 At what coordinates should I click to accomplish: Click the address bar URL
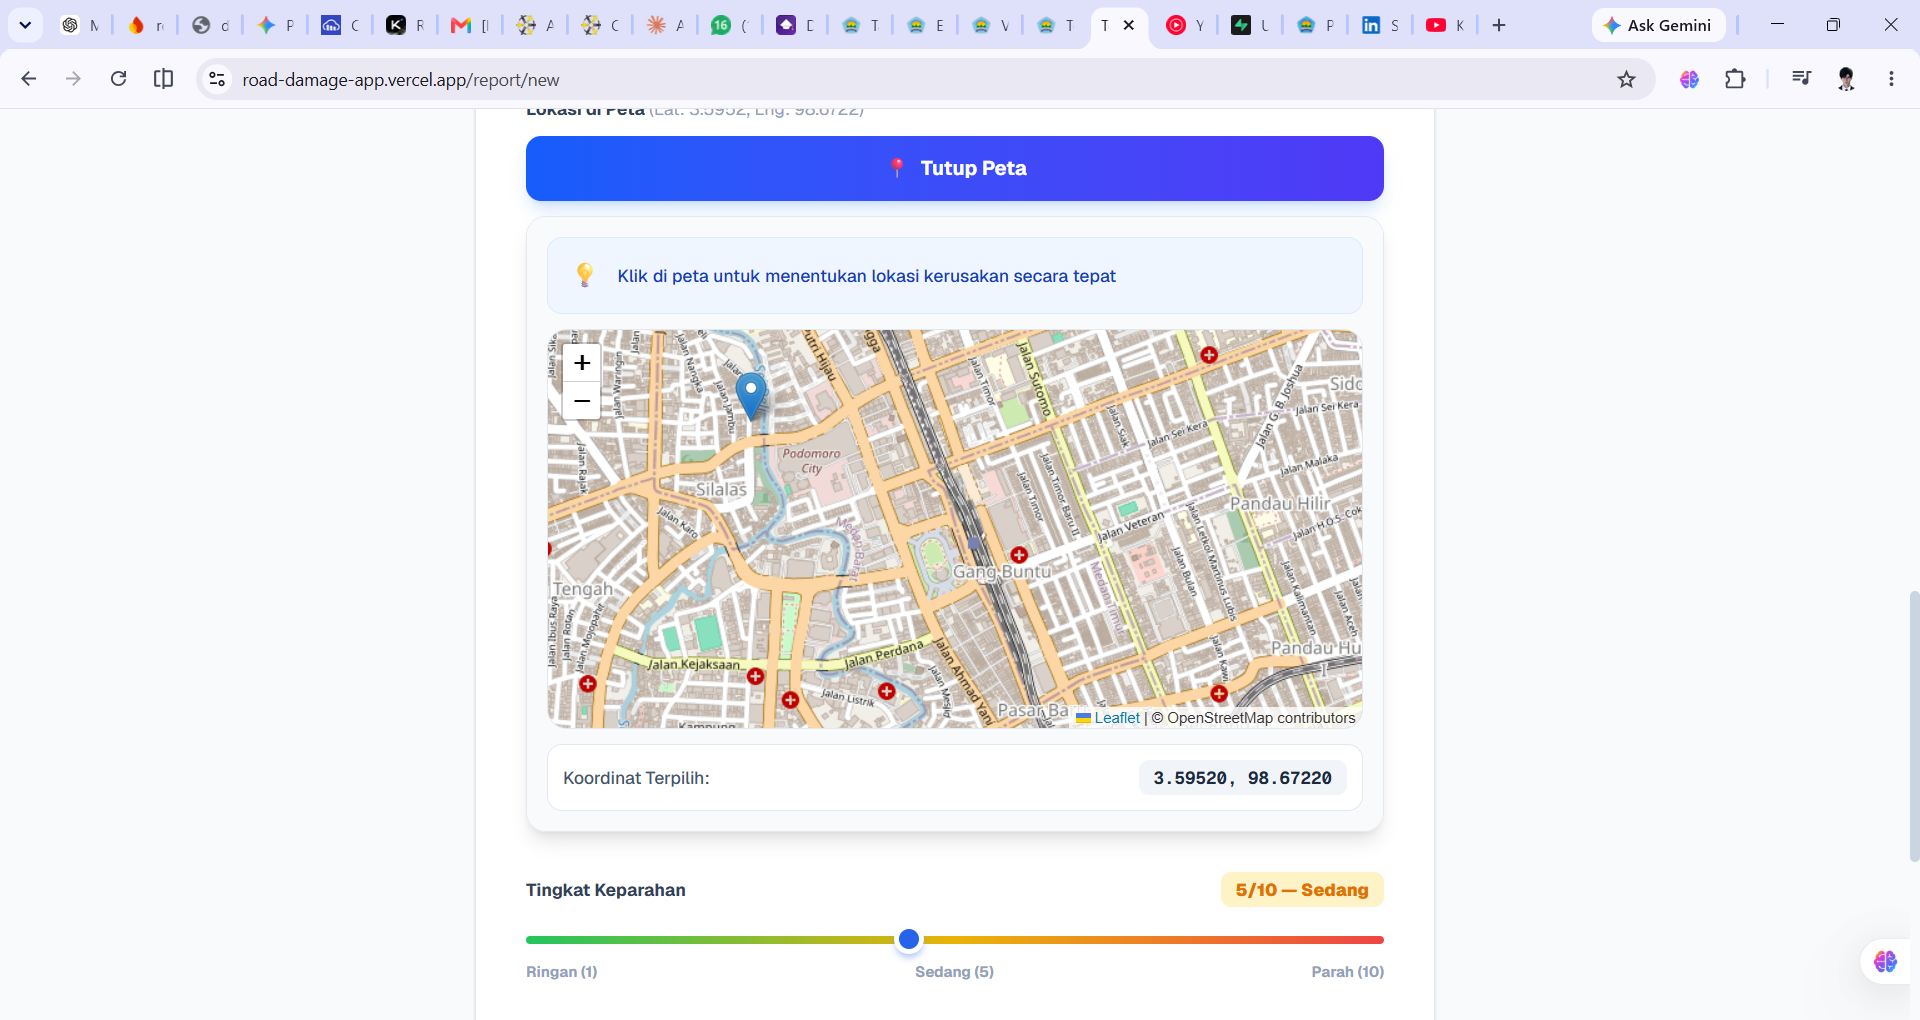tap(401, 80)
